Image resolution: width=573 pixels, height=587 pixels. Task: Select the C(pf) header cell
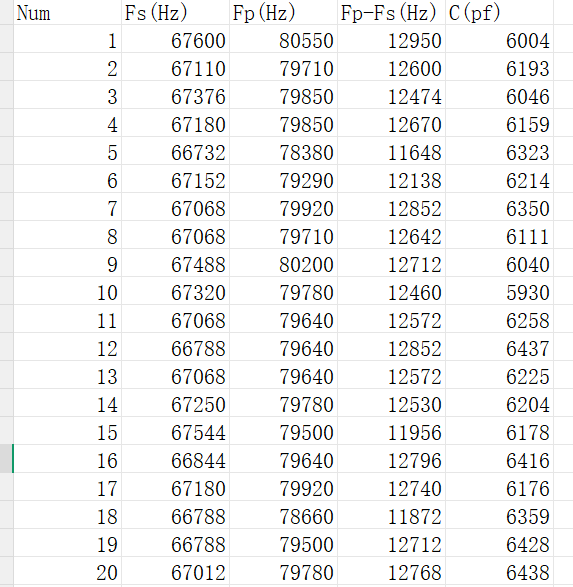(x=500, y=12)
